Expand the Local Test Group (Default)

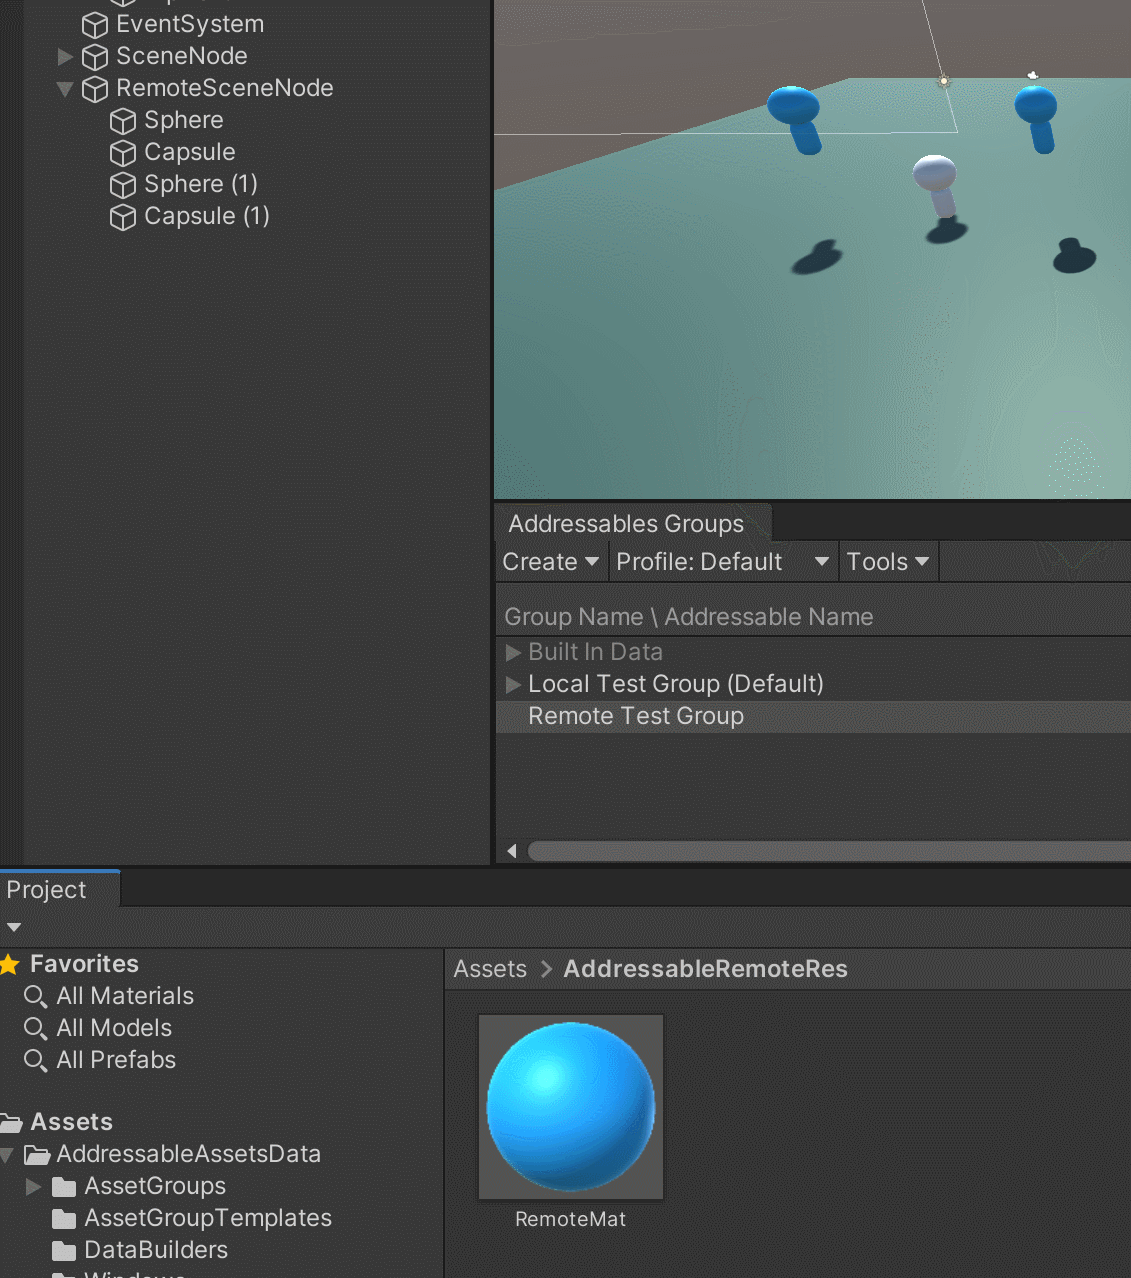click(x=513, y=684)
